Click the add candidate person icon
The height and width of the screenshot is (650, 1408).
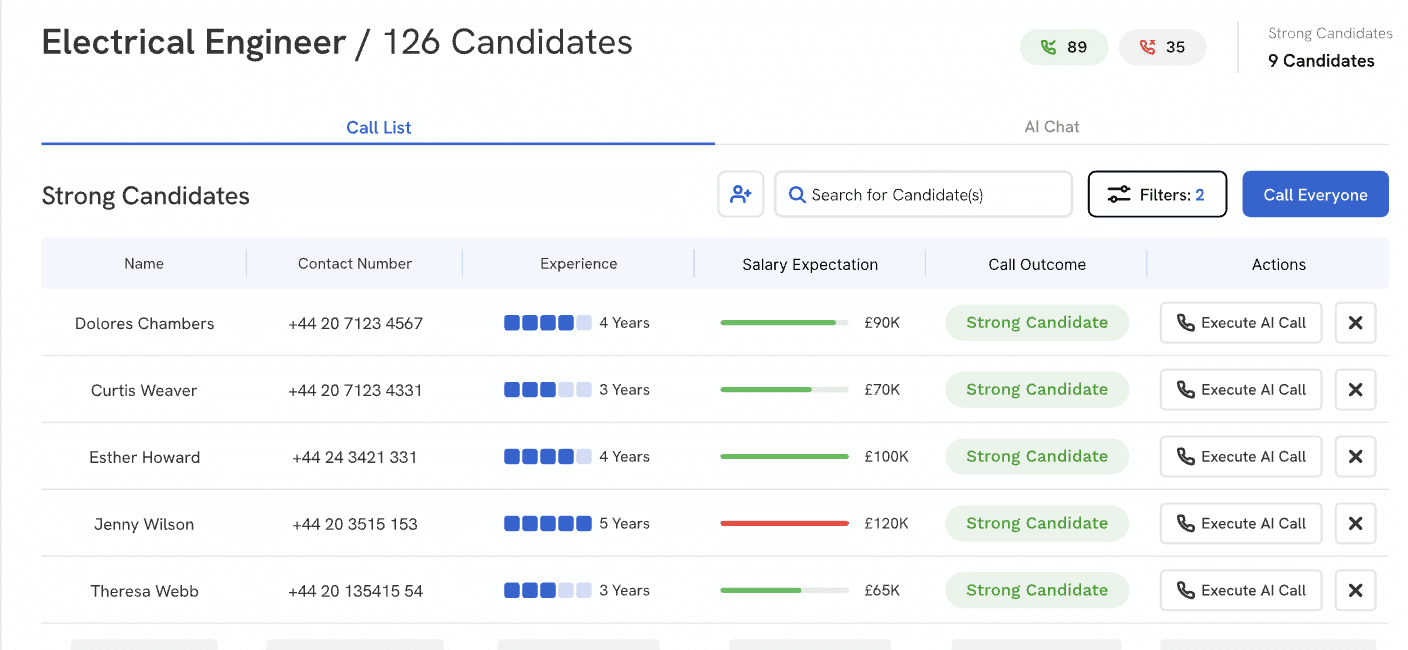741,194
